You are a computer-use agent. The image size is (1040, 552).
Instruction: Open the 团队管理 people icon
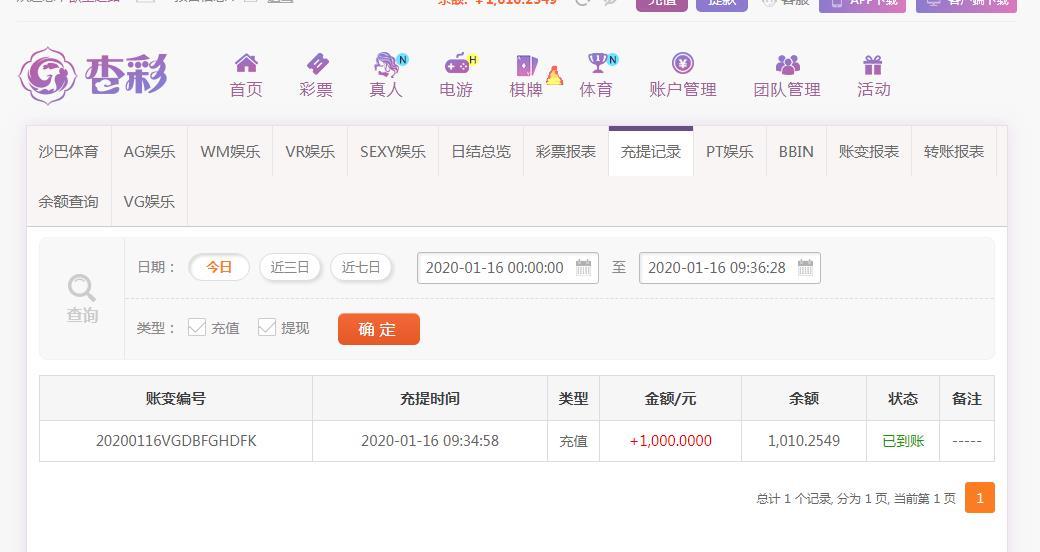click(x=787, y=64)
